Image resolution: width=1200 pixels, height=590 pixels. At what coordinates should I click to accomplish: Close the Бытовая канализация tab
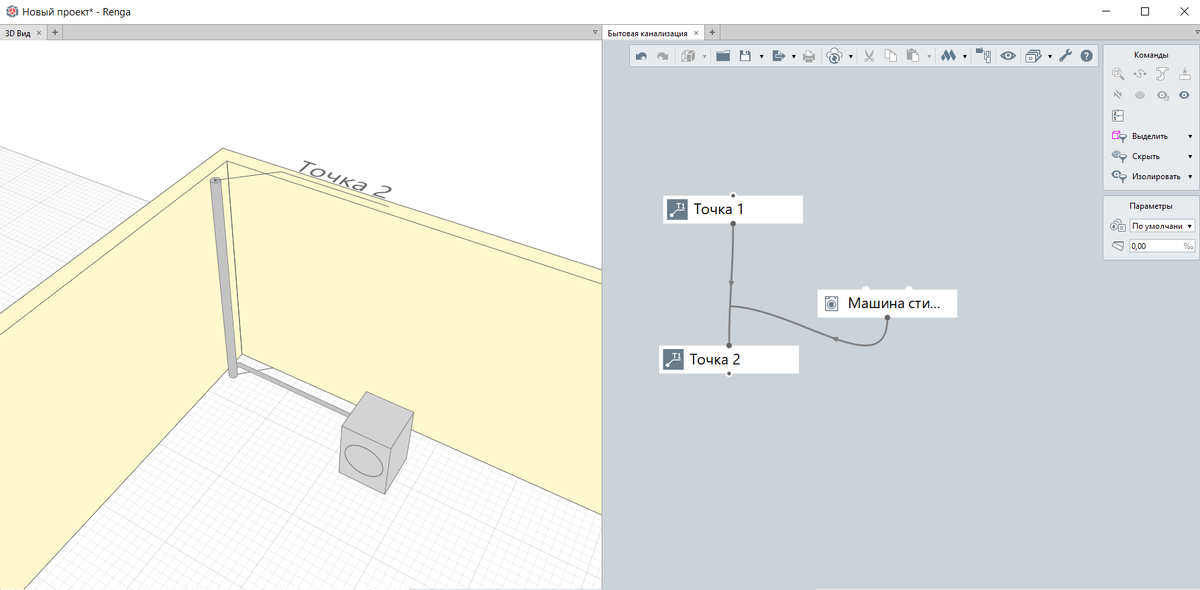[697, 33]
